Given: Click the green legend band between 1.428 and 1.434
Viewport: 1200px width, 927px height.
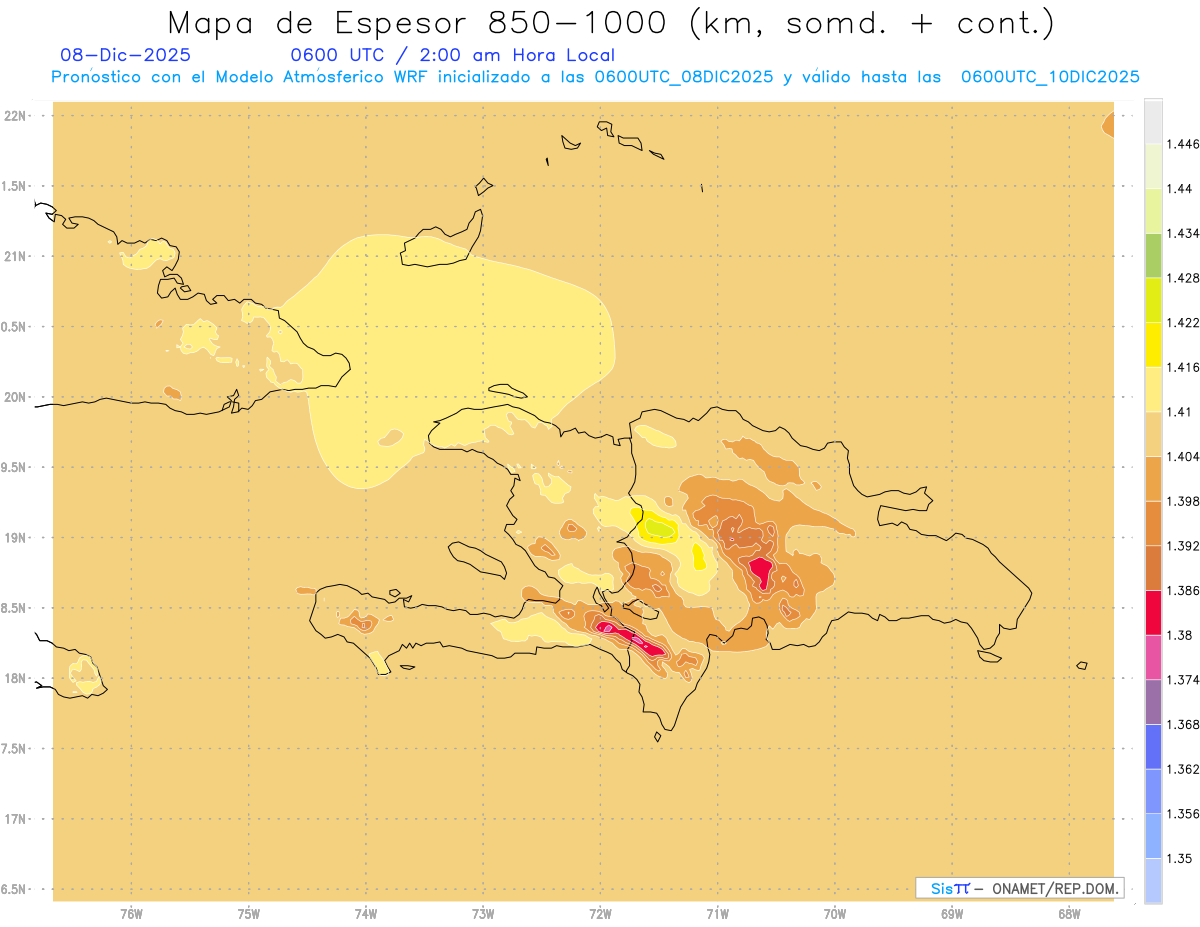Looking at the screenshot, I should (x=1153, y=256).
